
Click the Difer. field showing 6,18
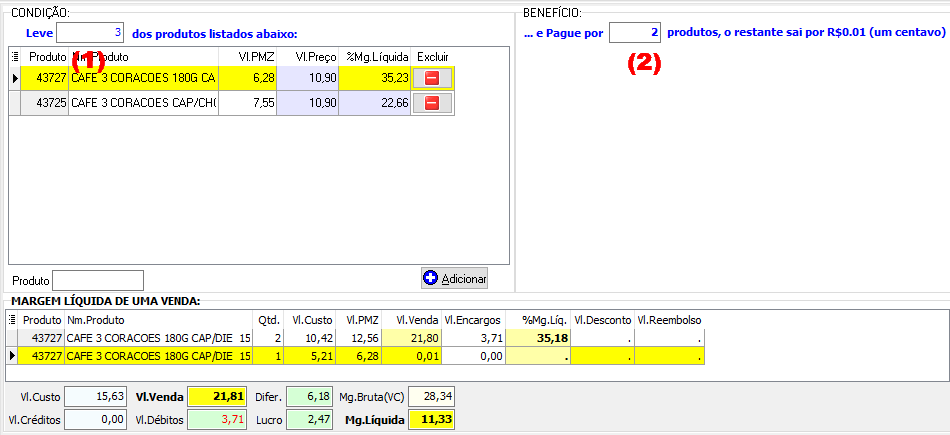click(308, 397)
